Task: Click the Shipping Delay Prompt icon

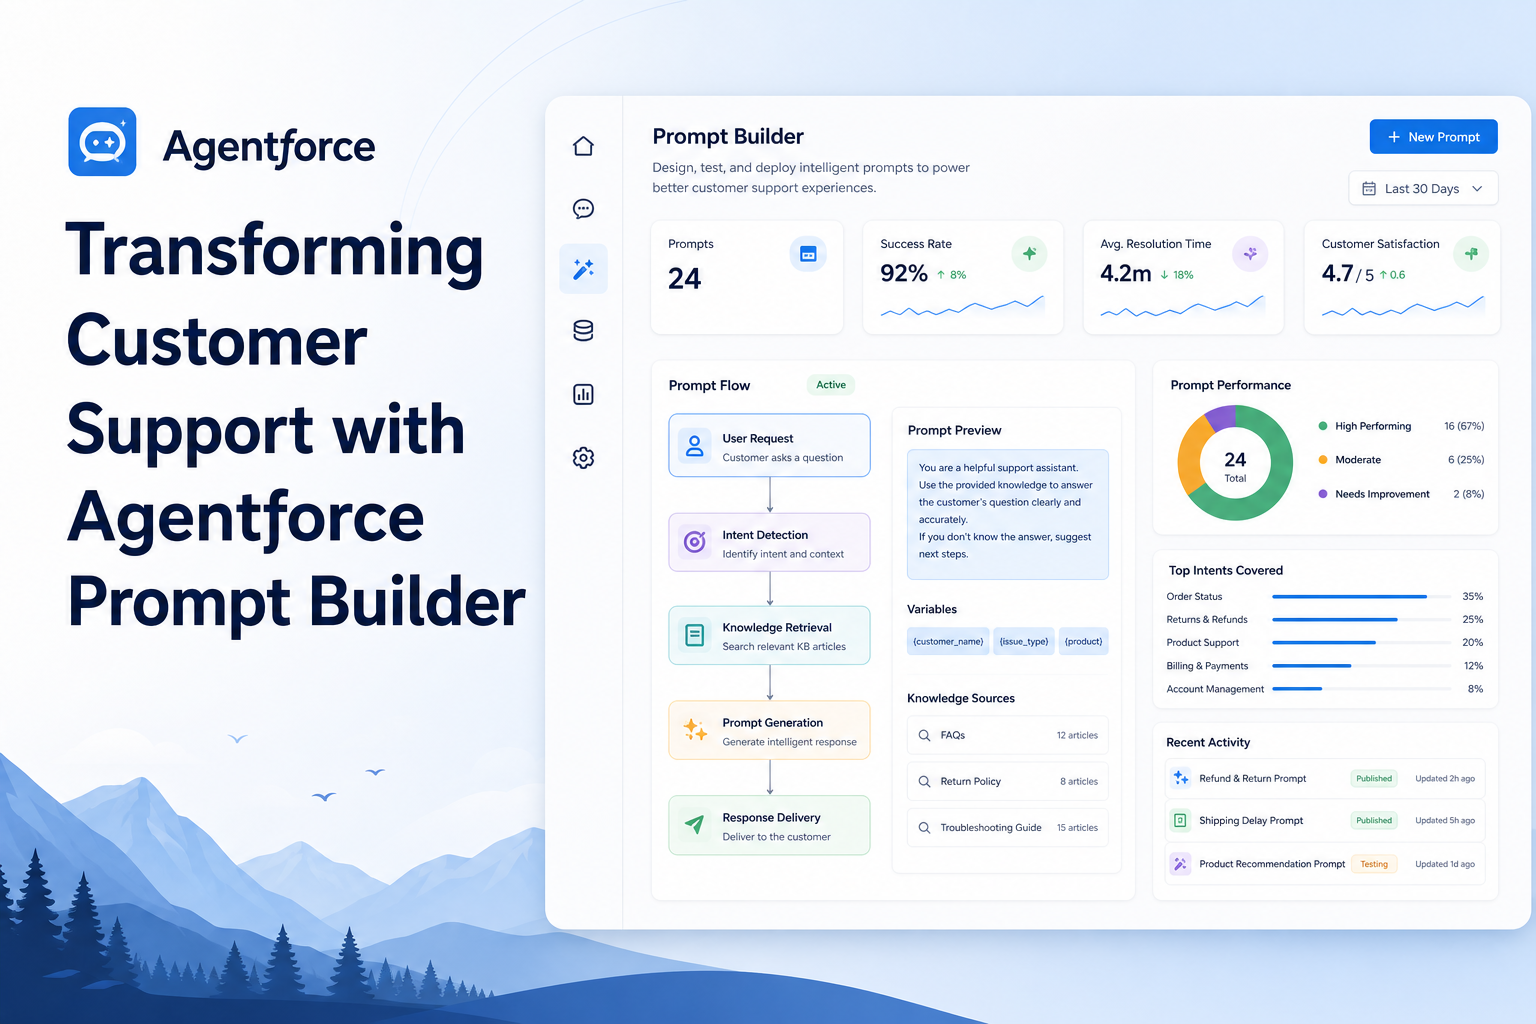Action: coord(1181,821)
